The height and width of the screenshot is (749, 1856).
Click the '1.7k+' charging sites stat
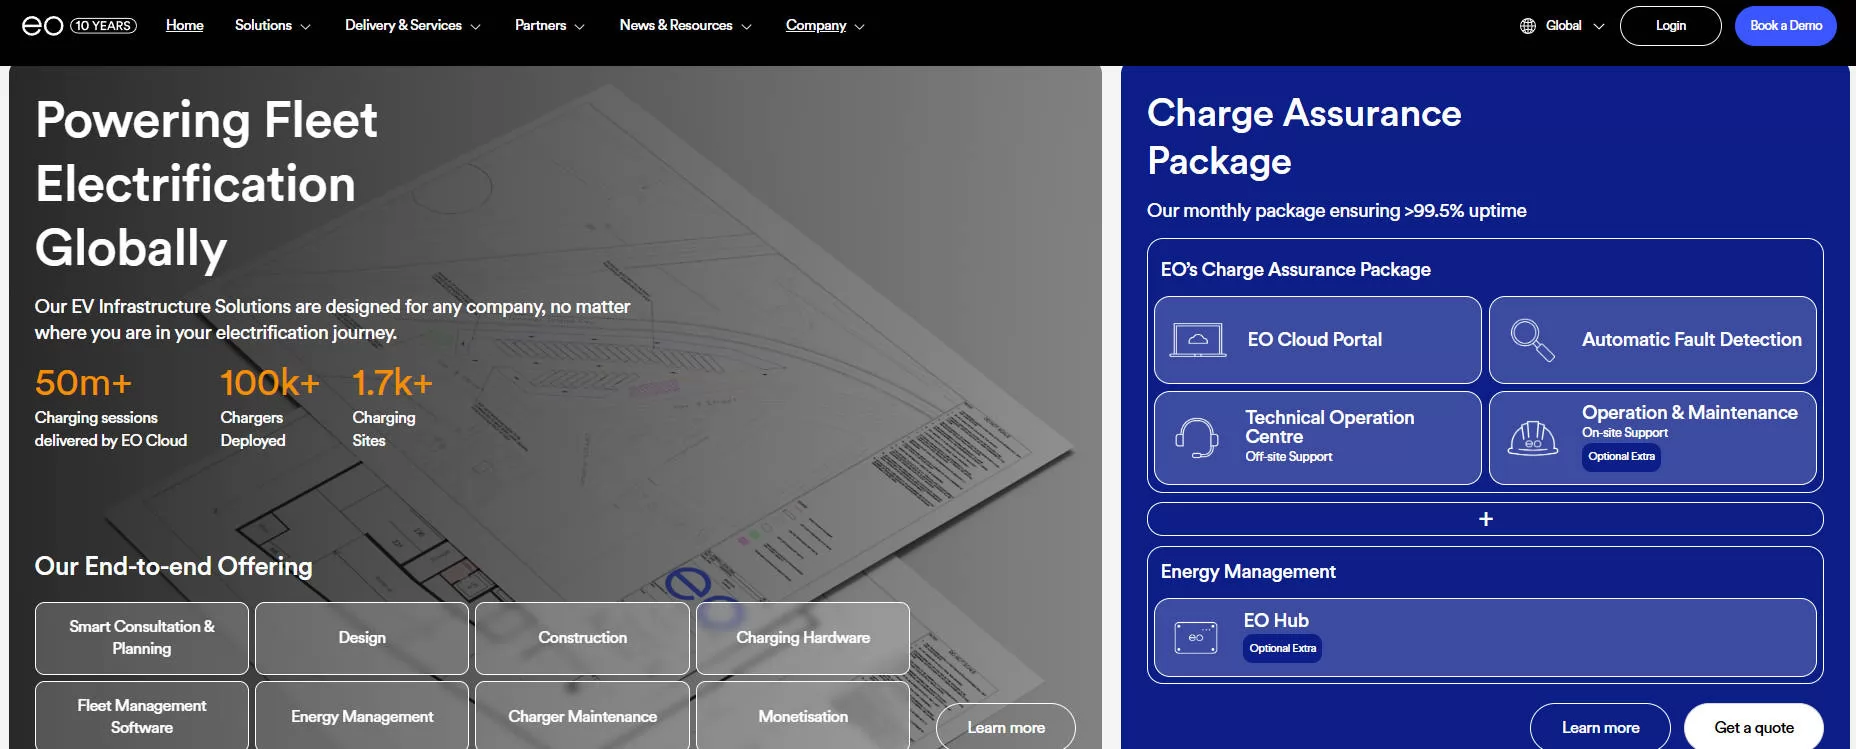(392, 383)
